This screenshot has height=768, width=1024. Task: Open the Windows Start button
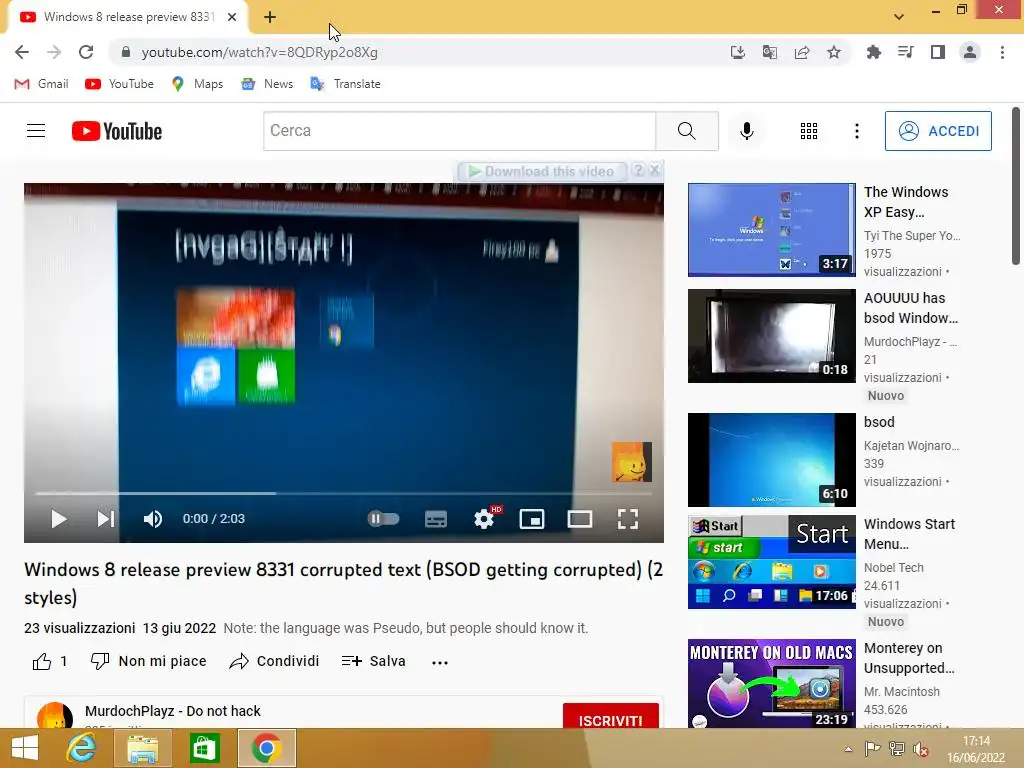click(25, 748)
